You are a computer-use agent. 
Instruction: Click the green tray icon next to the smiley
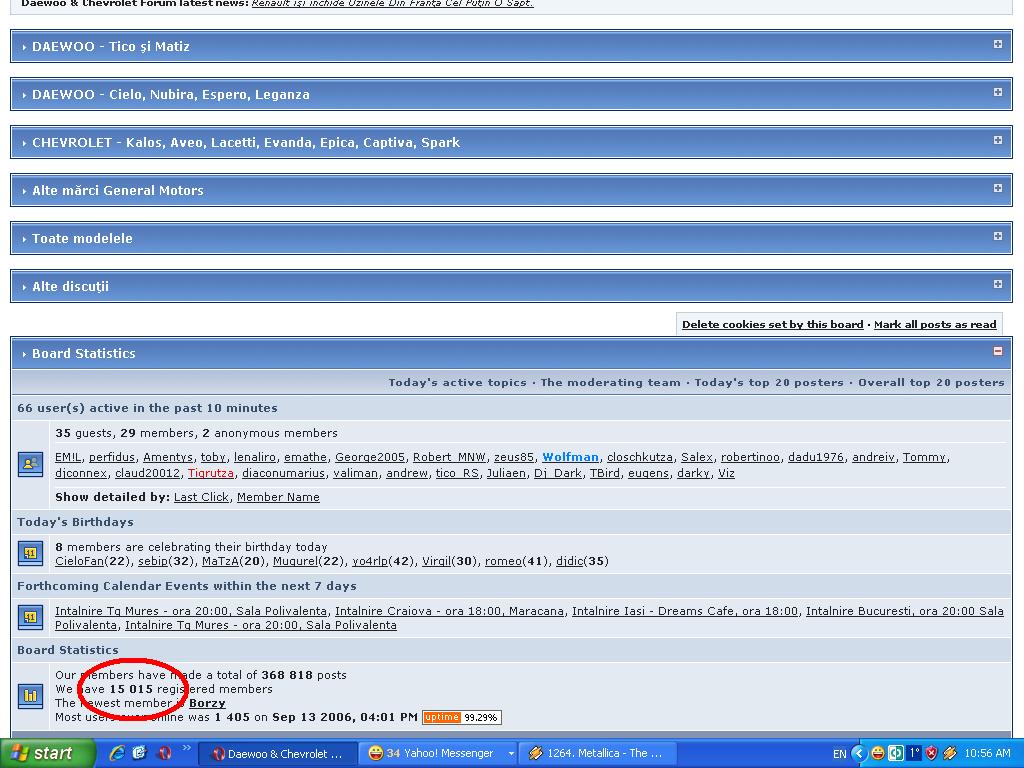coord(896,754)
